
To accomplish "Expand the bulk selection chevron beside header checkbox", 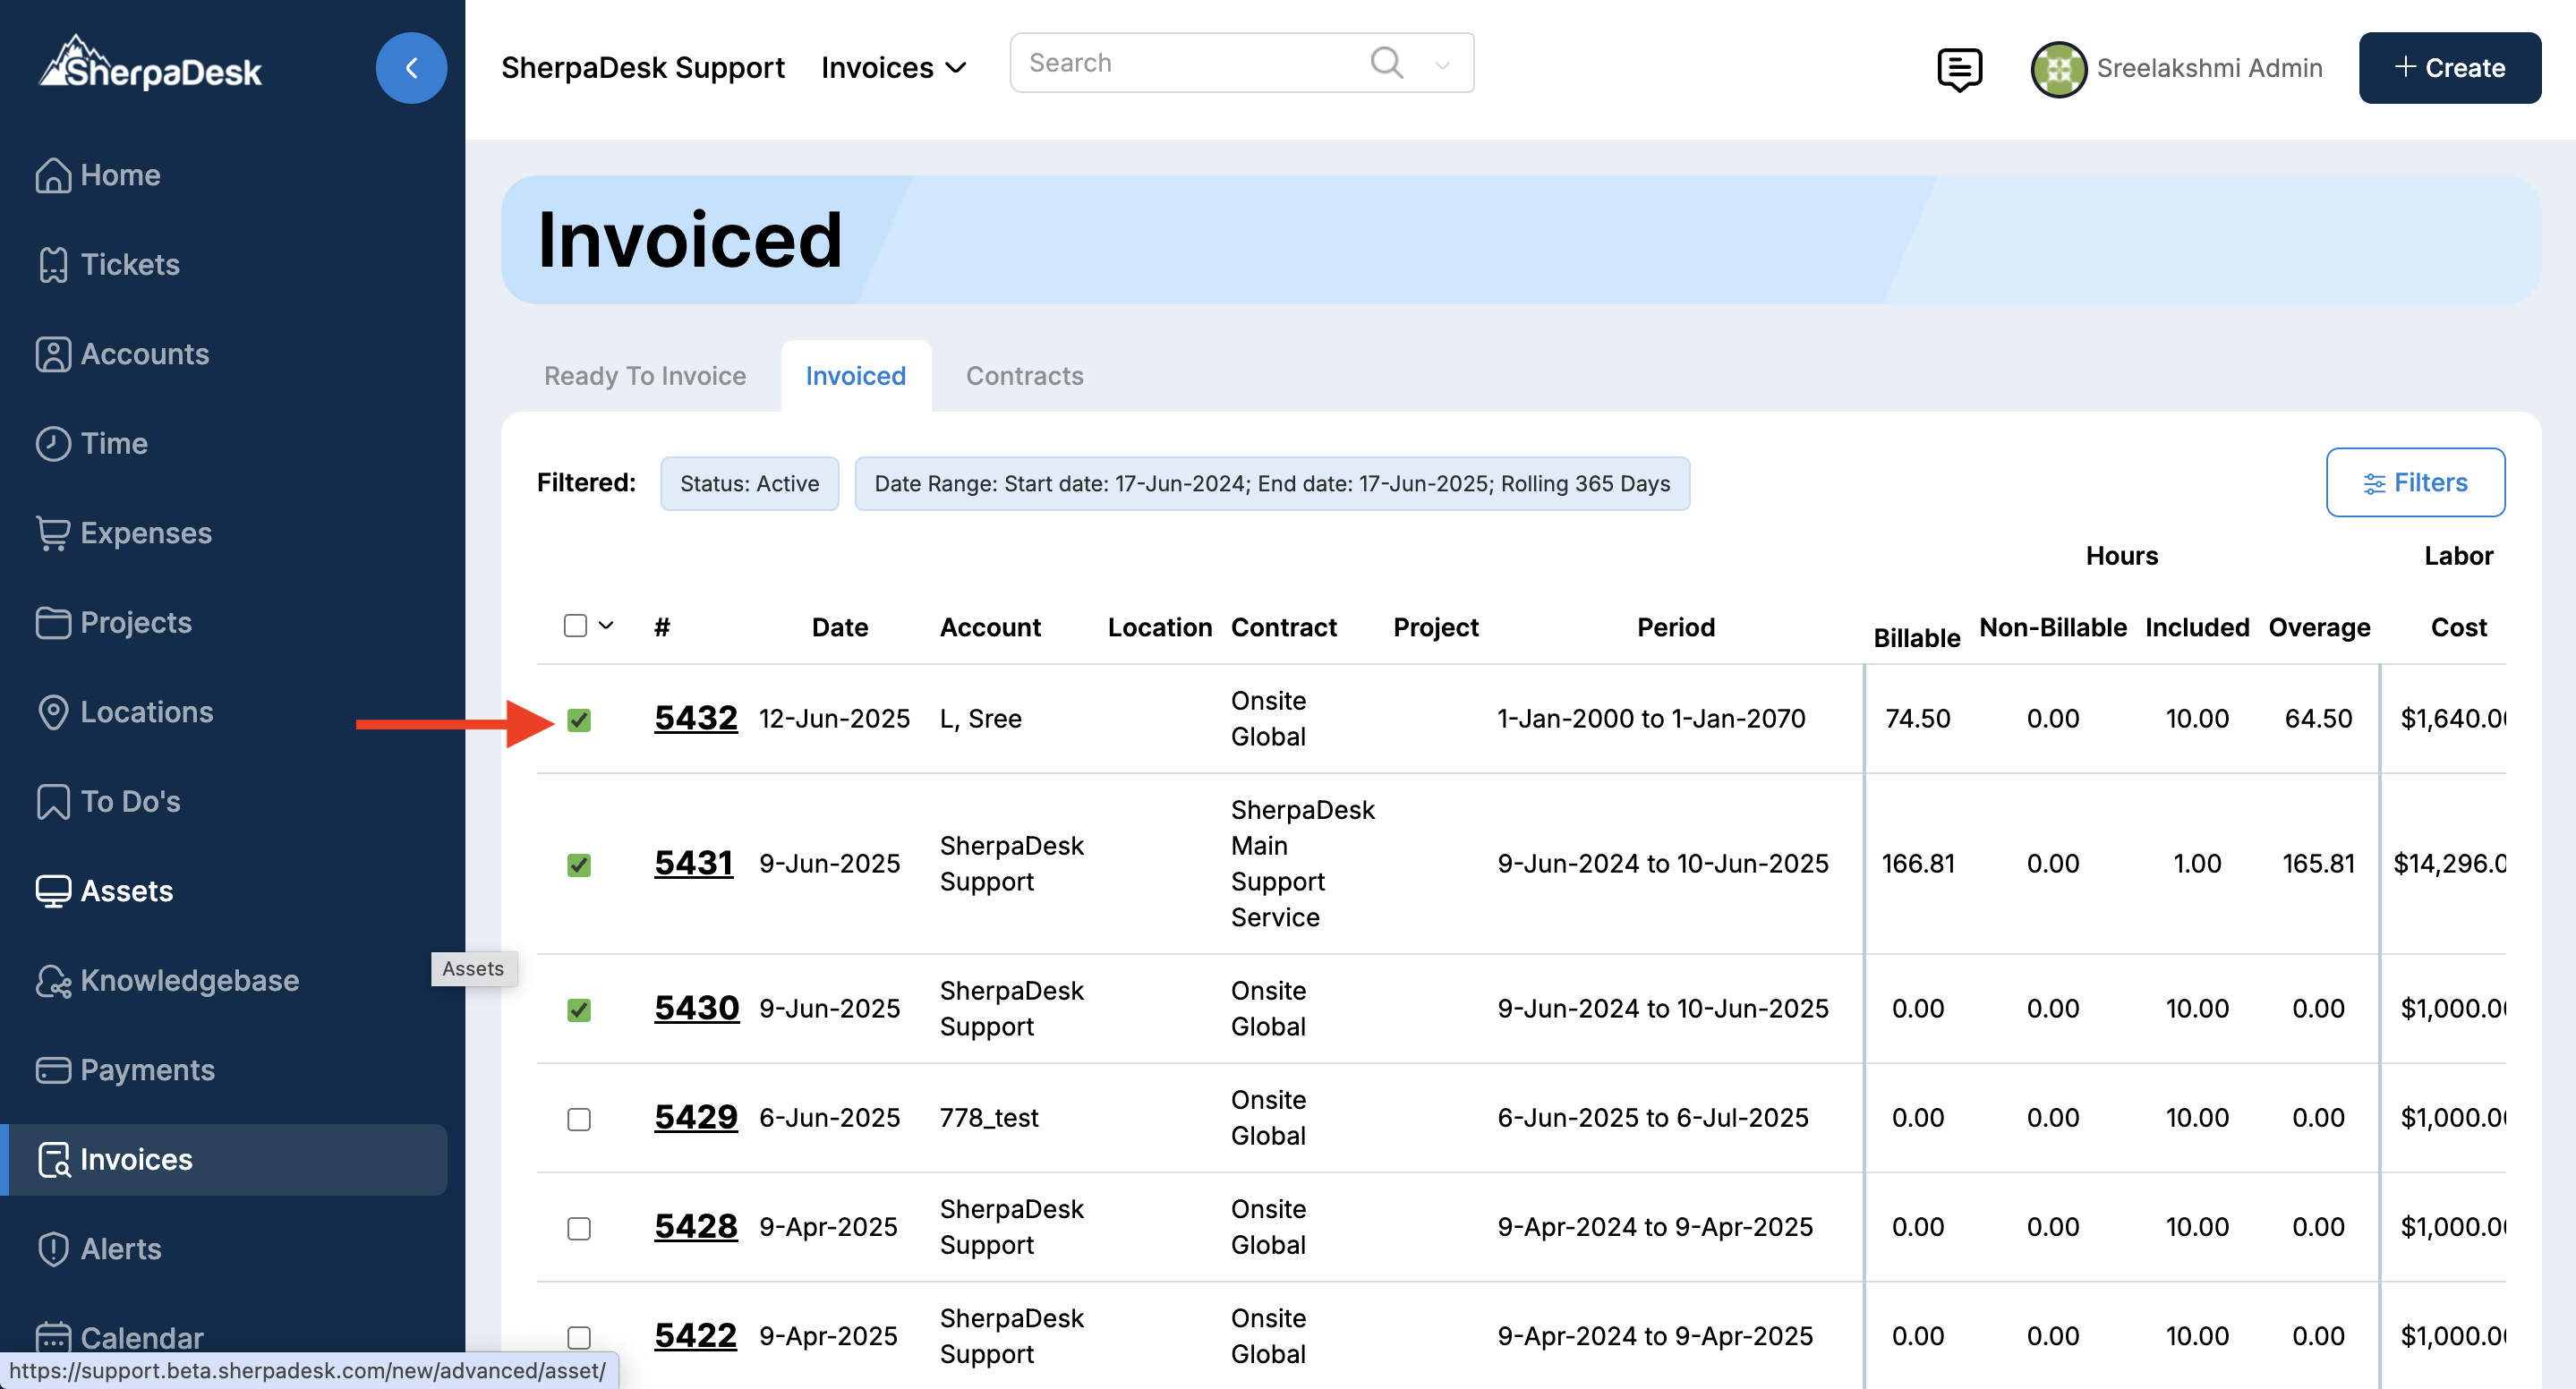I will pyautogui.click(x=606, y=626).
